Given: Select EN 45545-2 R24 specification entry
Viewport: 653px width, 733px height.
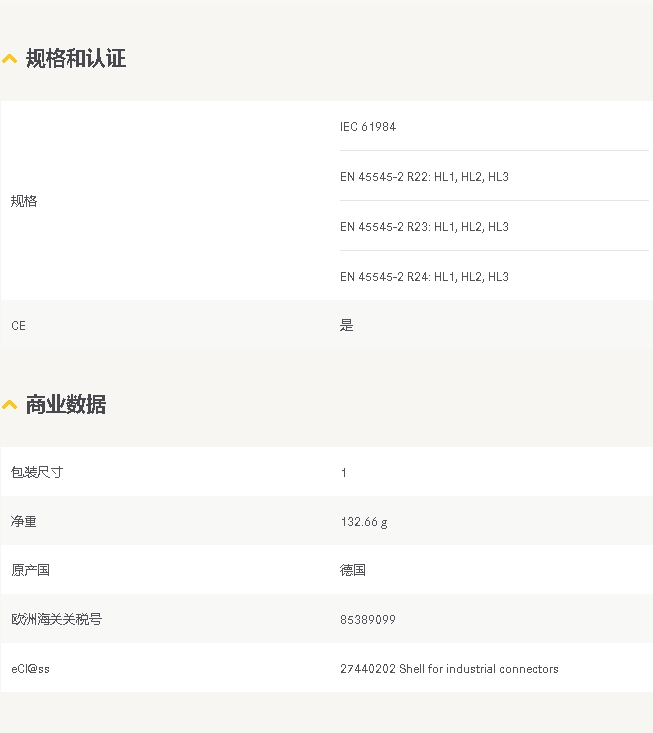Looking at the screenshot, I should click(x=424, y=277).
